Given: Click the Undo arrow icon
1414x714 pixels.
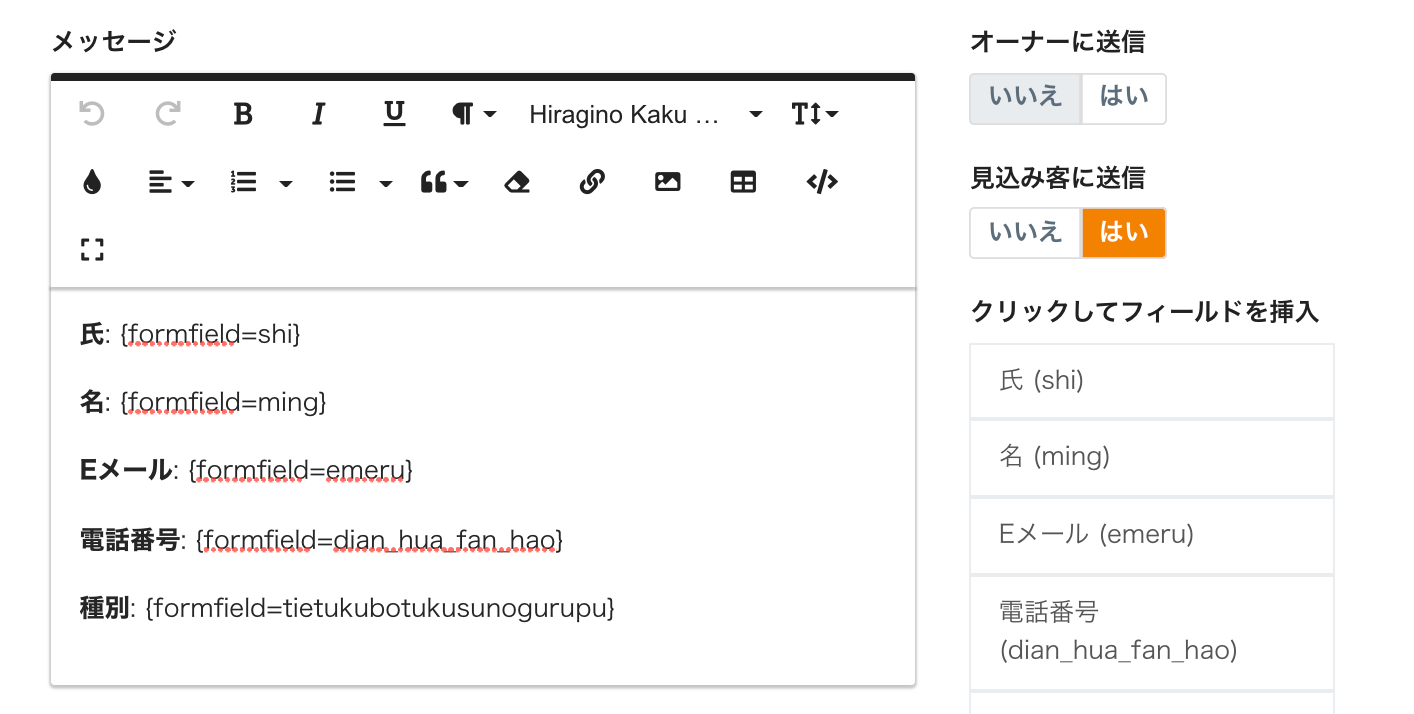Looking at the screenshot, I should (x=92, y=115).
